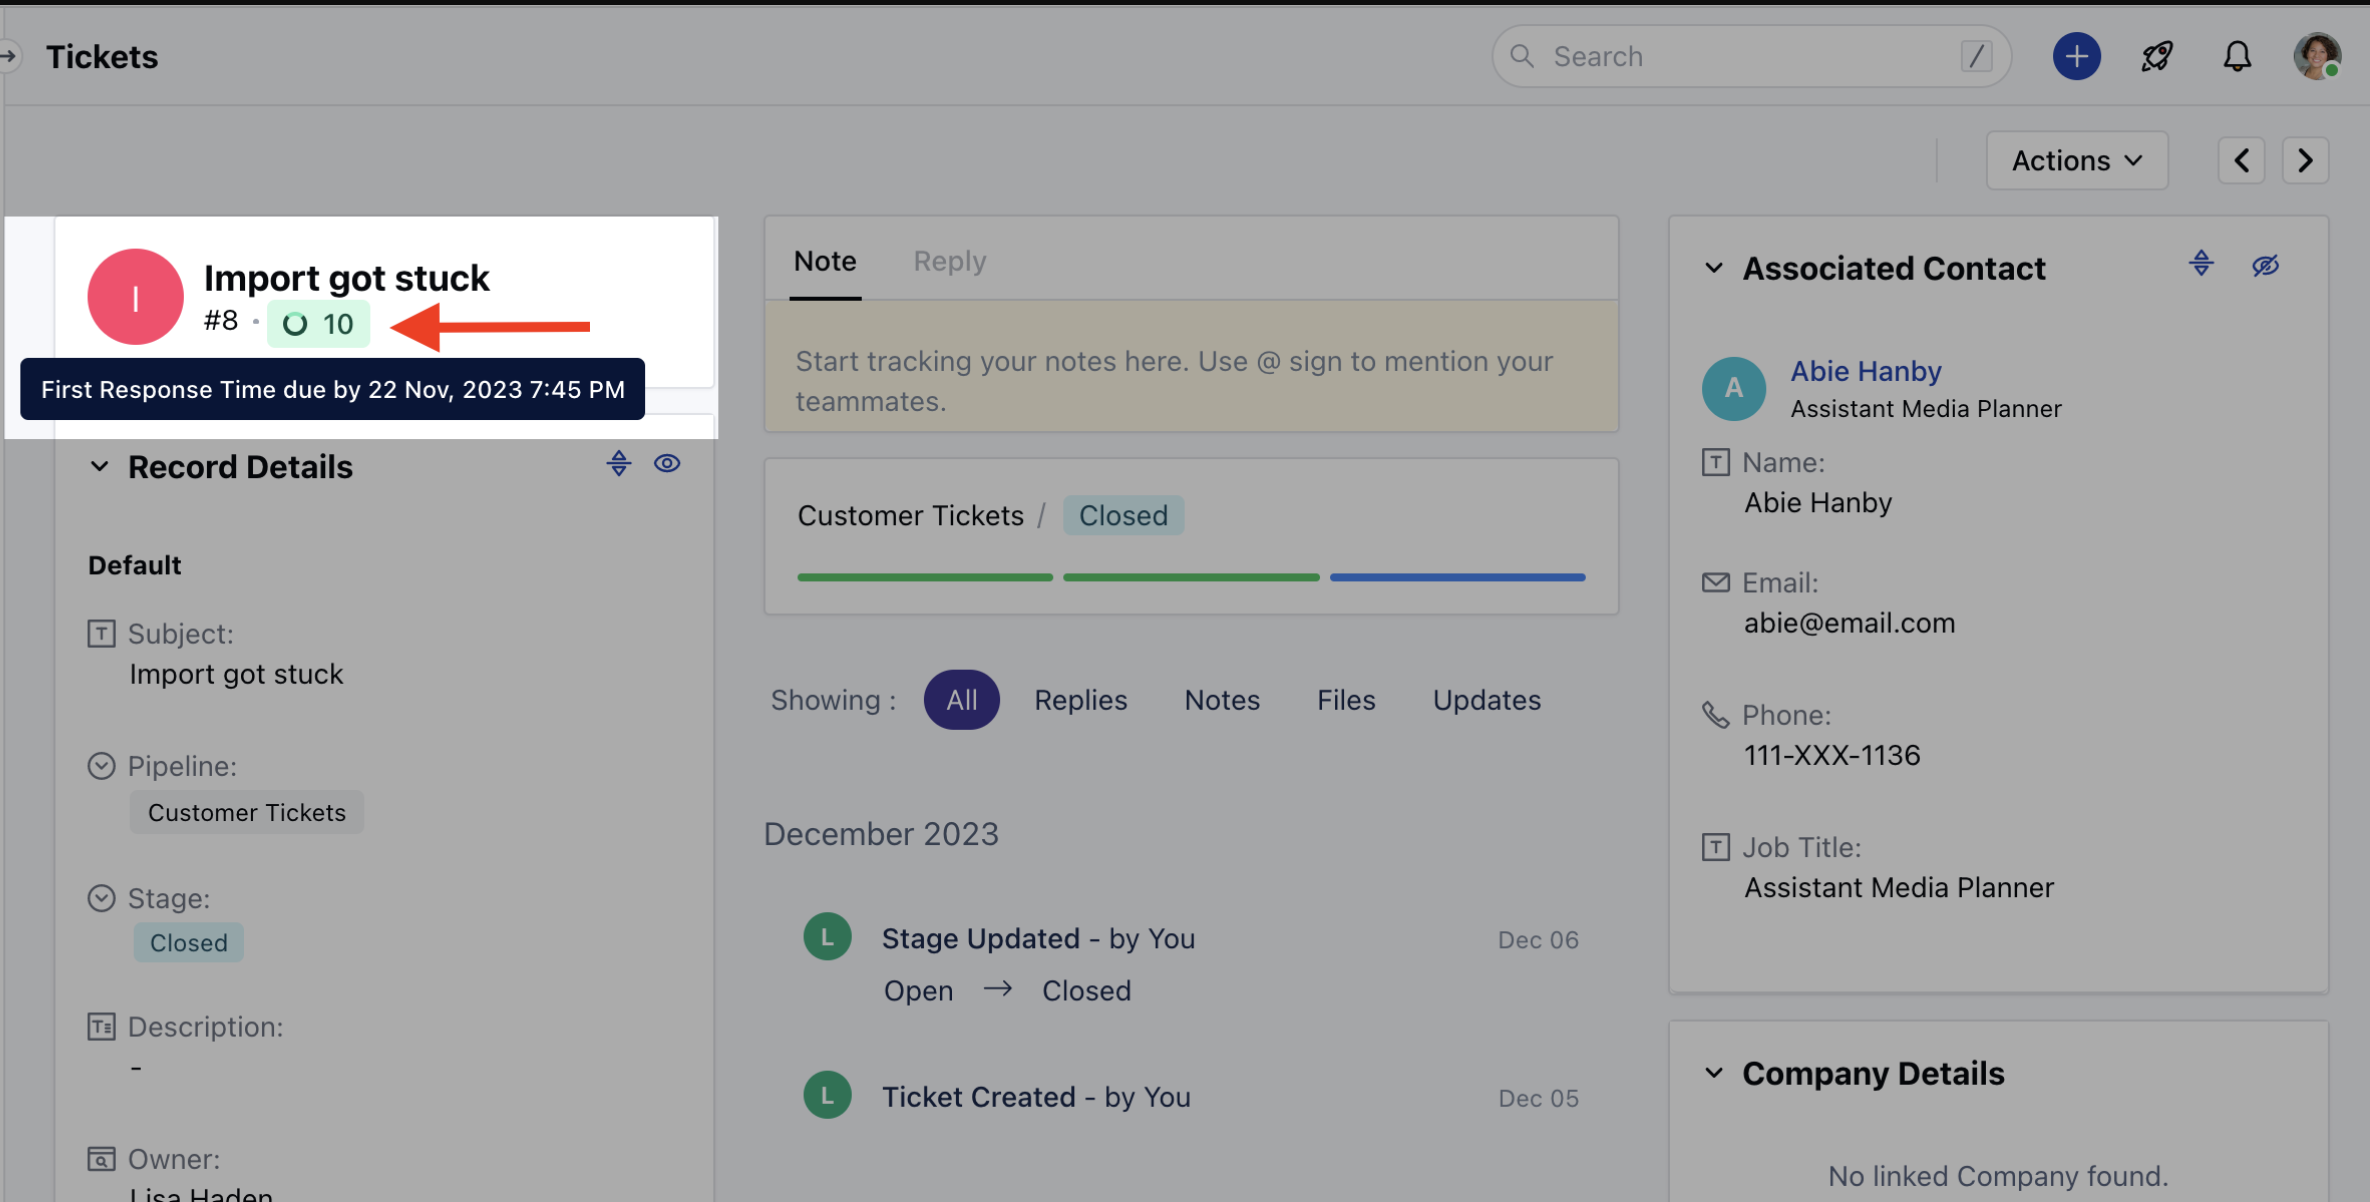Open the Abie Hanby contact link

click(x=1865, y=371)
